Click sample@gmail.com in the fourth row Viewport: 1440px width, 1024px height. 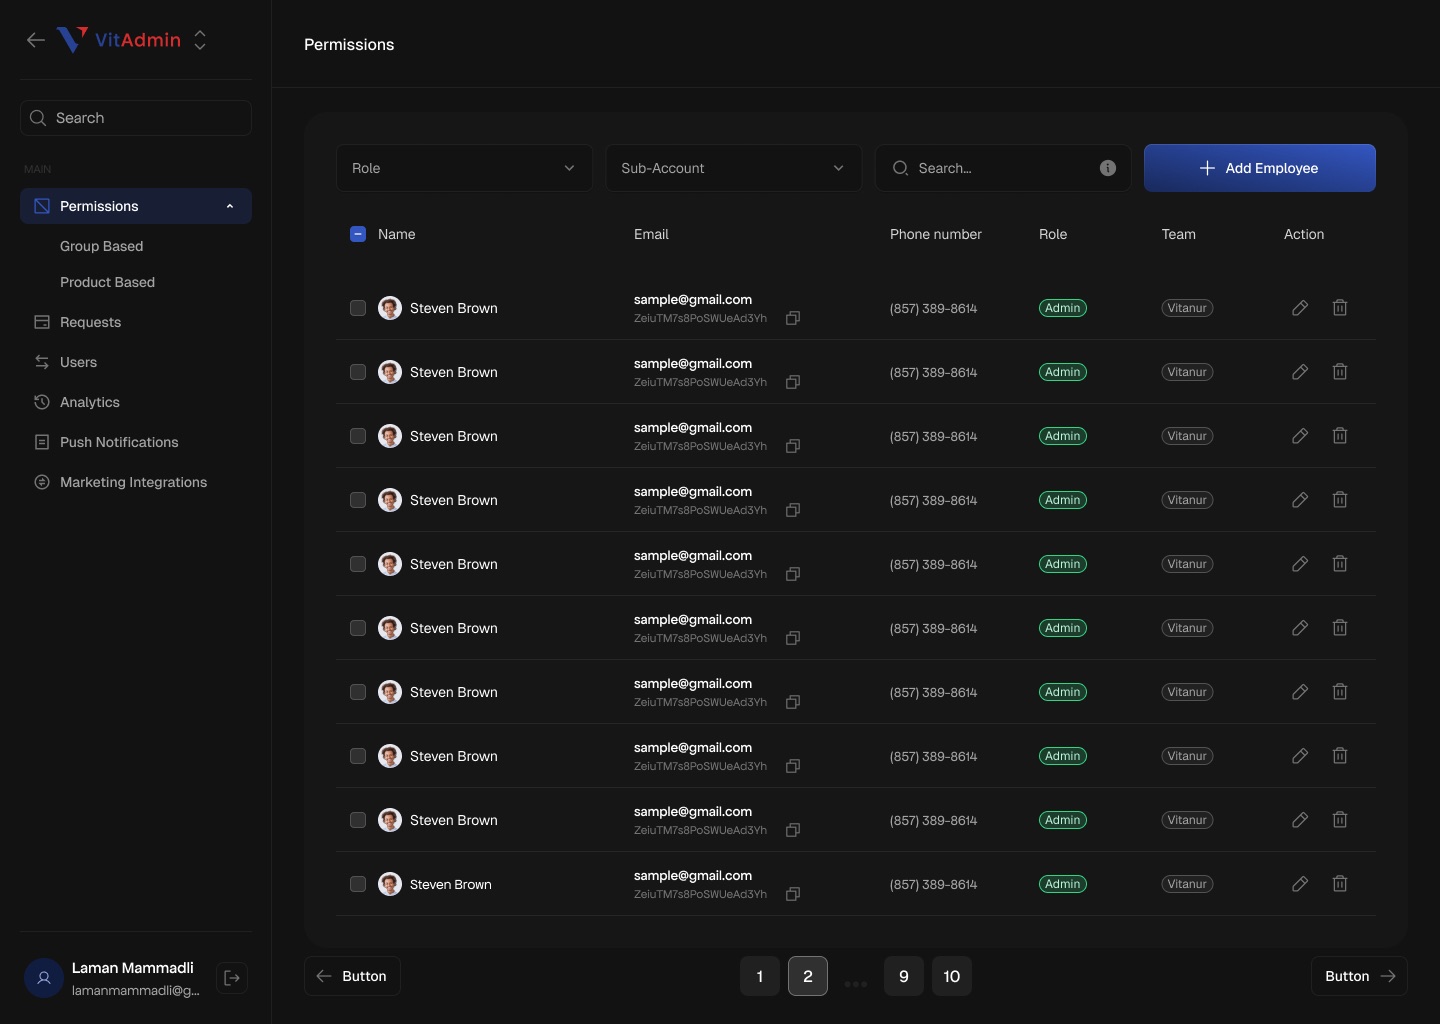(693, 491)
